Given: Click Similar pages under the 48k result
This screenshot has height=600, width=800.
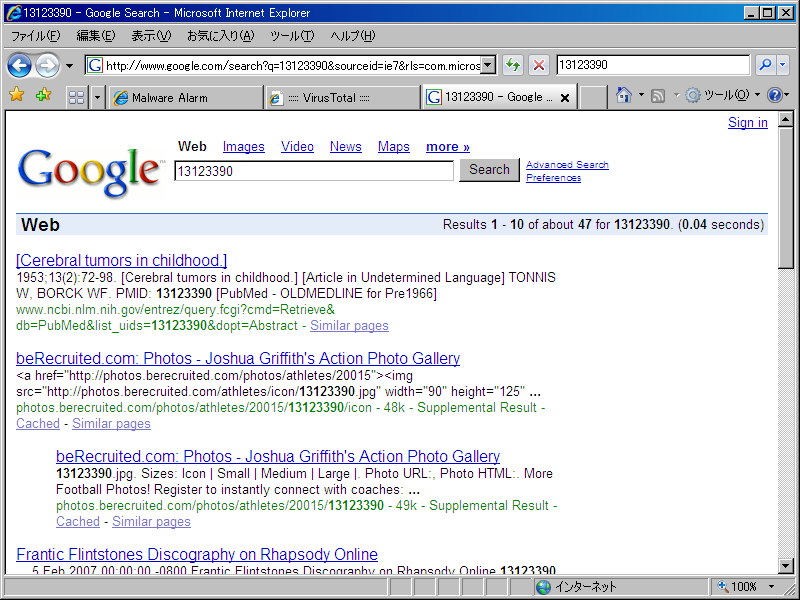Looking at the screenshot, I should 111,423.
